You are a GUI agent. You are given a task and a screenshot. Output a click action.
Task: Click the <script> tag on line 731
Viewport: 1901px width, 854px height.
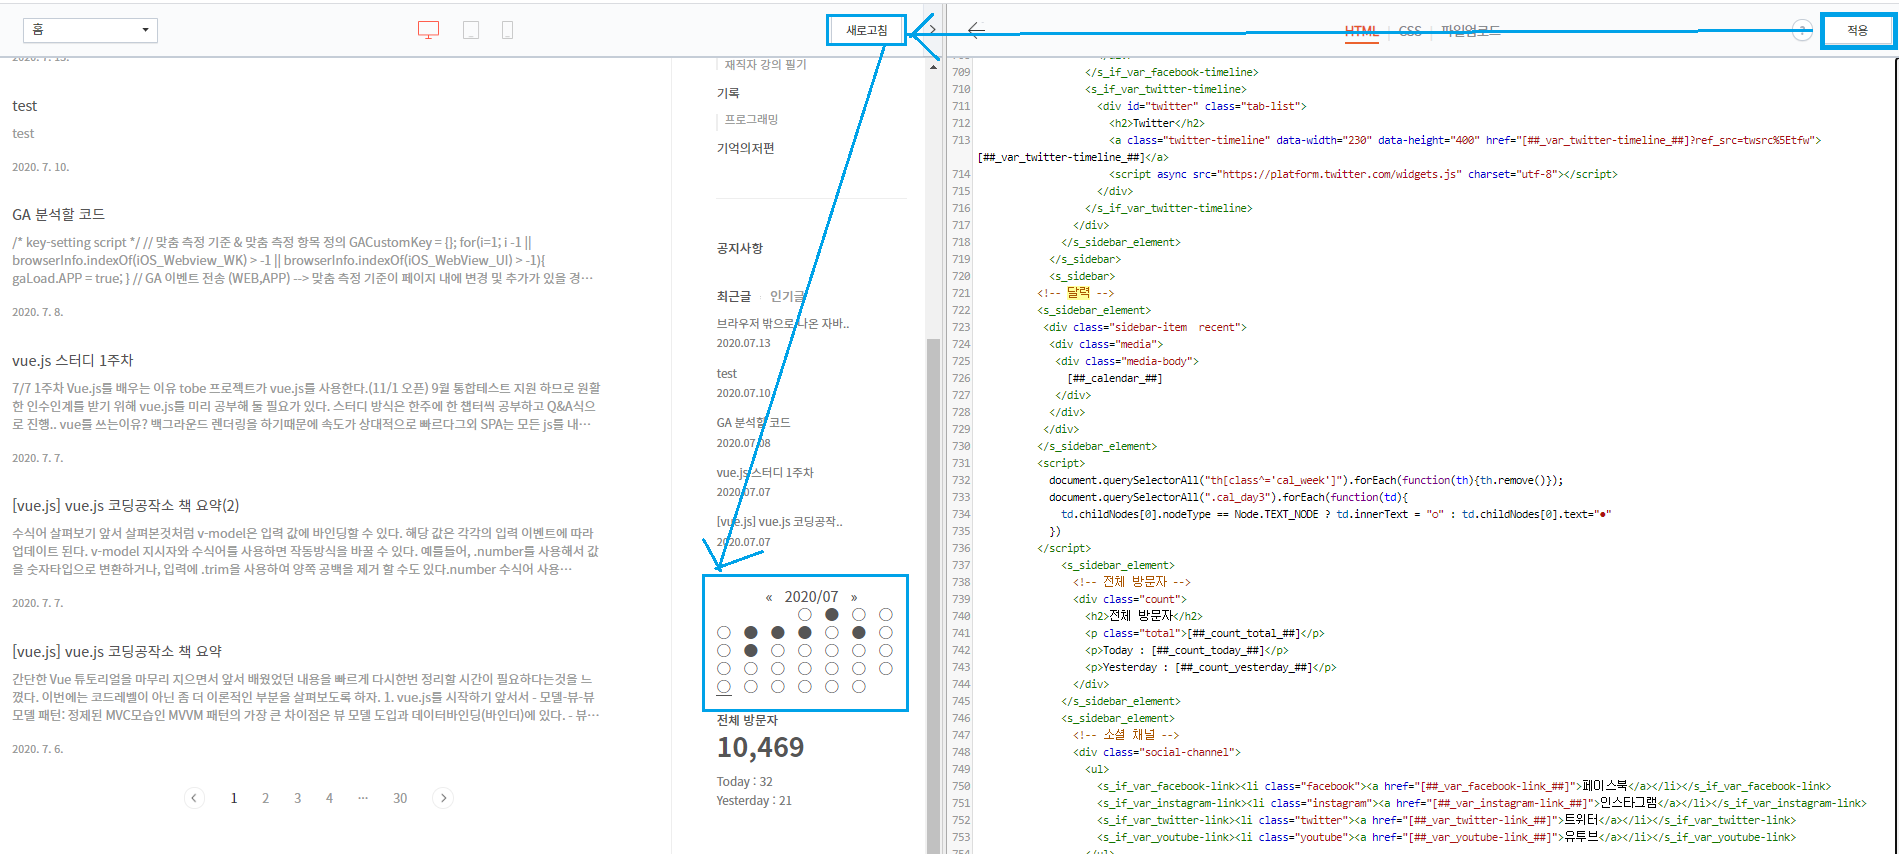(1061, 463)
